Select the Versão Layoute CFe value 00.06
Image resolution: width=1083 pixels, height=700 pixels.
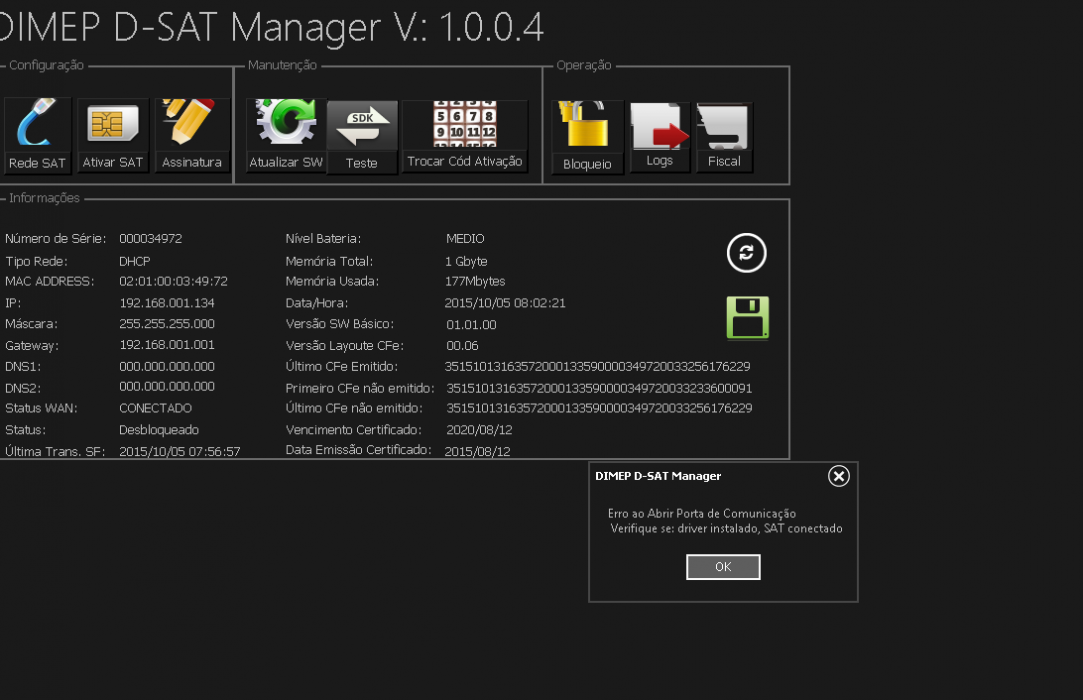point(462,346)
